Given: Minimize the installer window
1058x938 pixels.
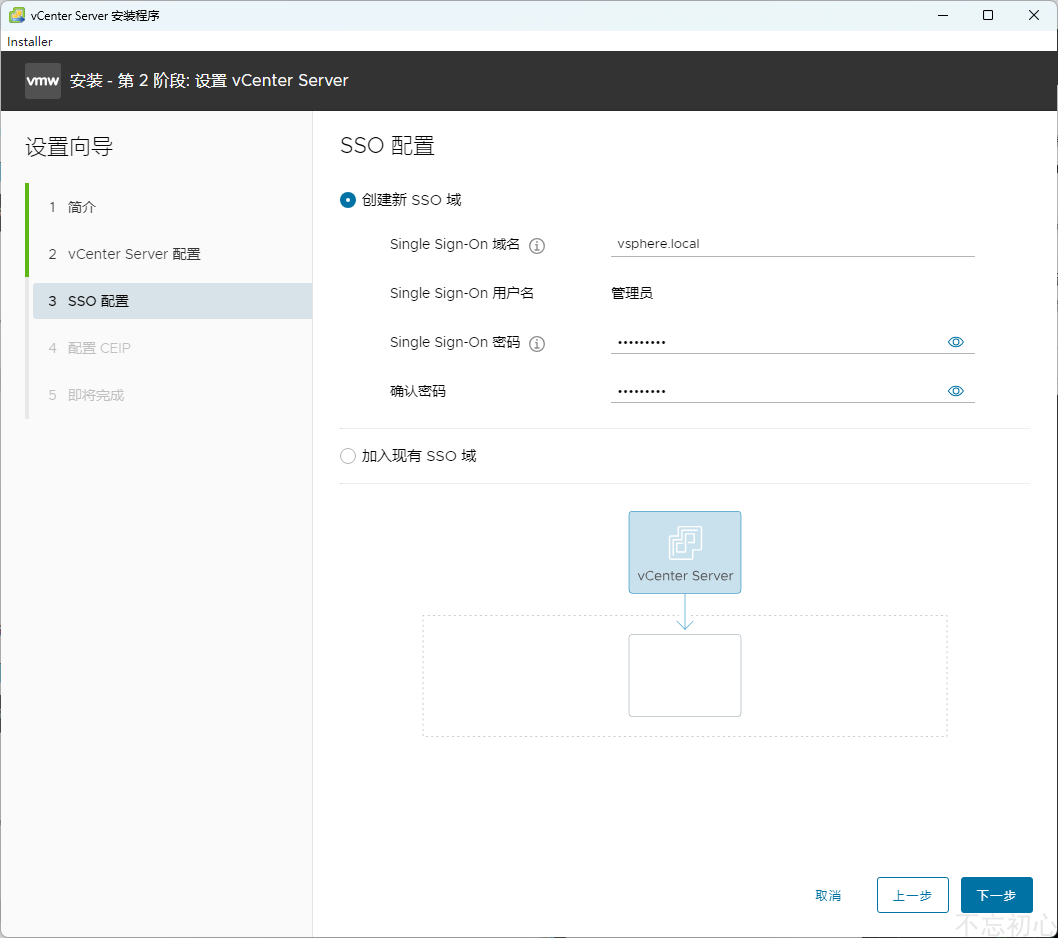Looking at the screenshot, I should [943, 15].
